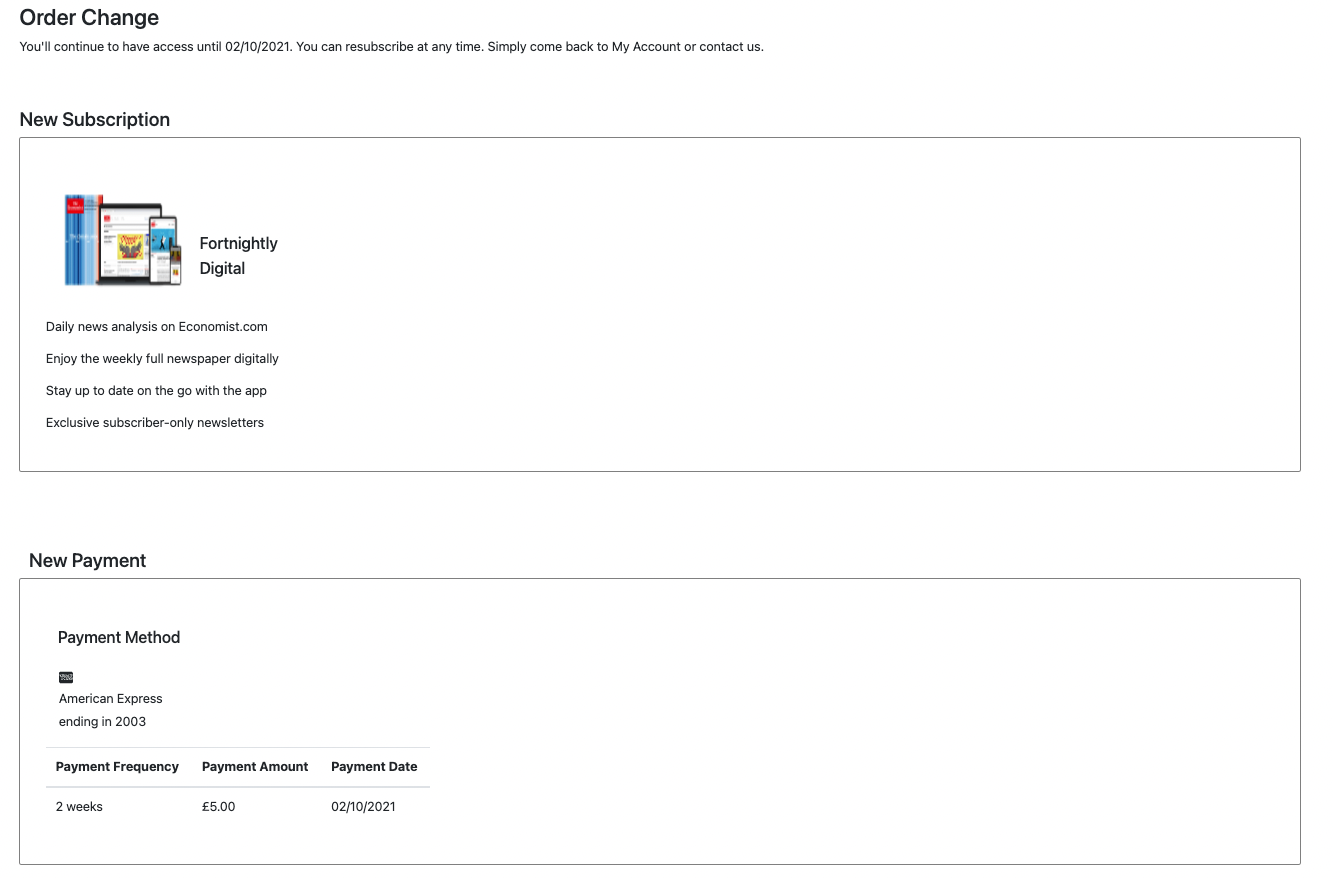Click the Economist subscription product image
This screenshot has height=878, width=1333.
tap(122, 240)
